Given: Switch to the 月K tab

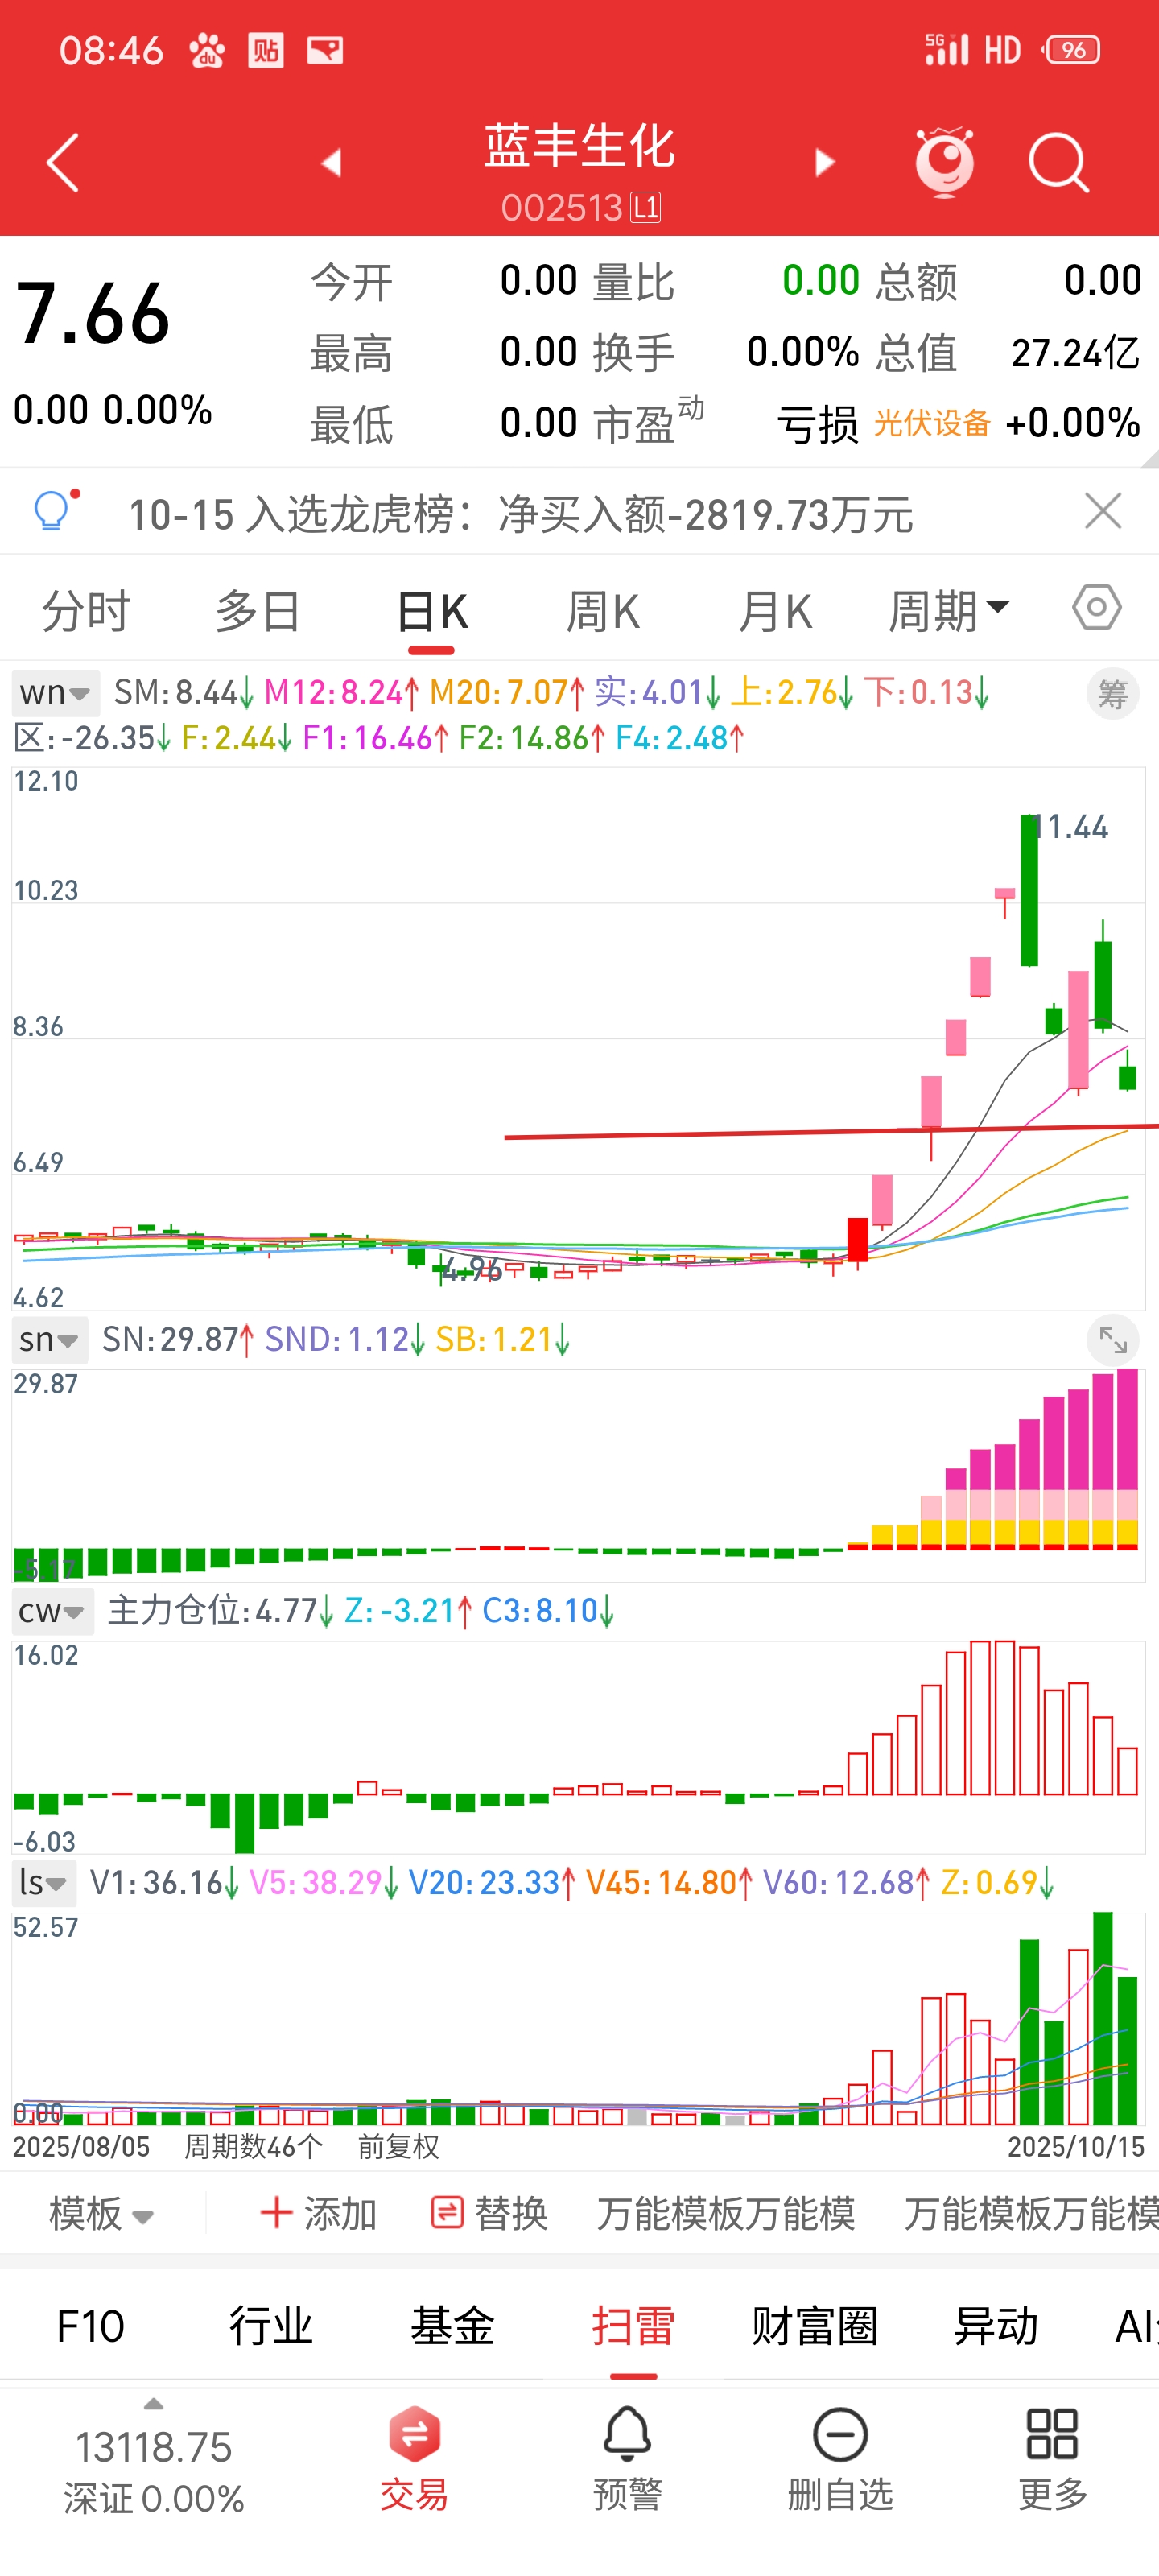Looking at the screenshot, I should [x=775, y=610].
